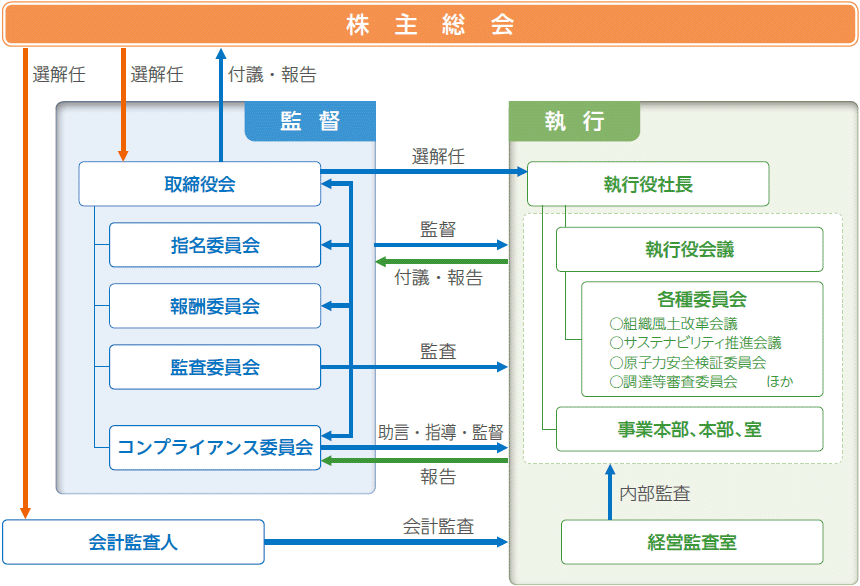Viewport: 860px width, 586px height.
Task: Select the 執行役社長 box
Action: tap(648, 184)
